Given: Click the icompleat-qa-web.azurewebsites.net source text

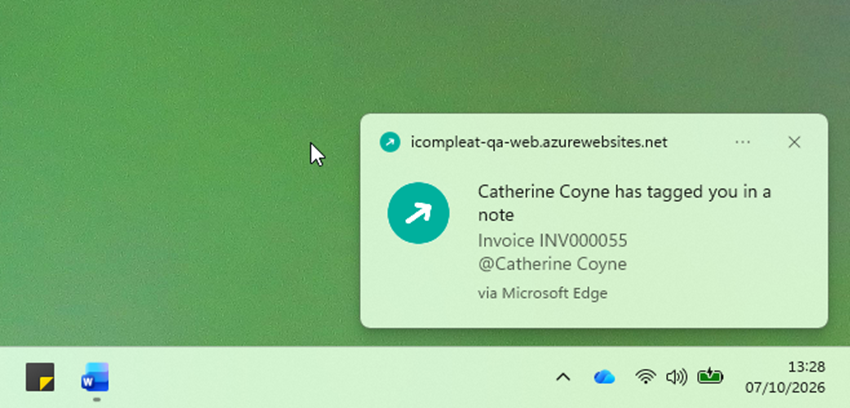Looking at the screenshot, I should [x=539, y=143].
